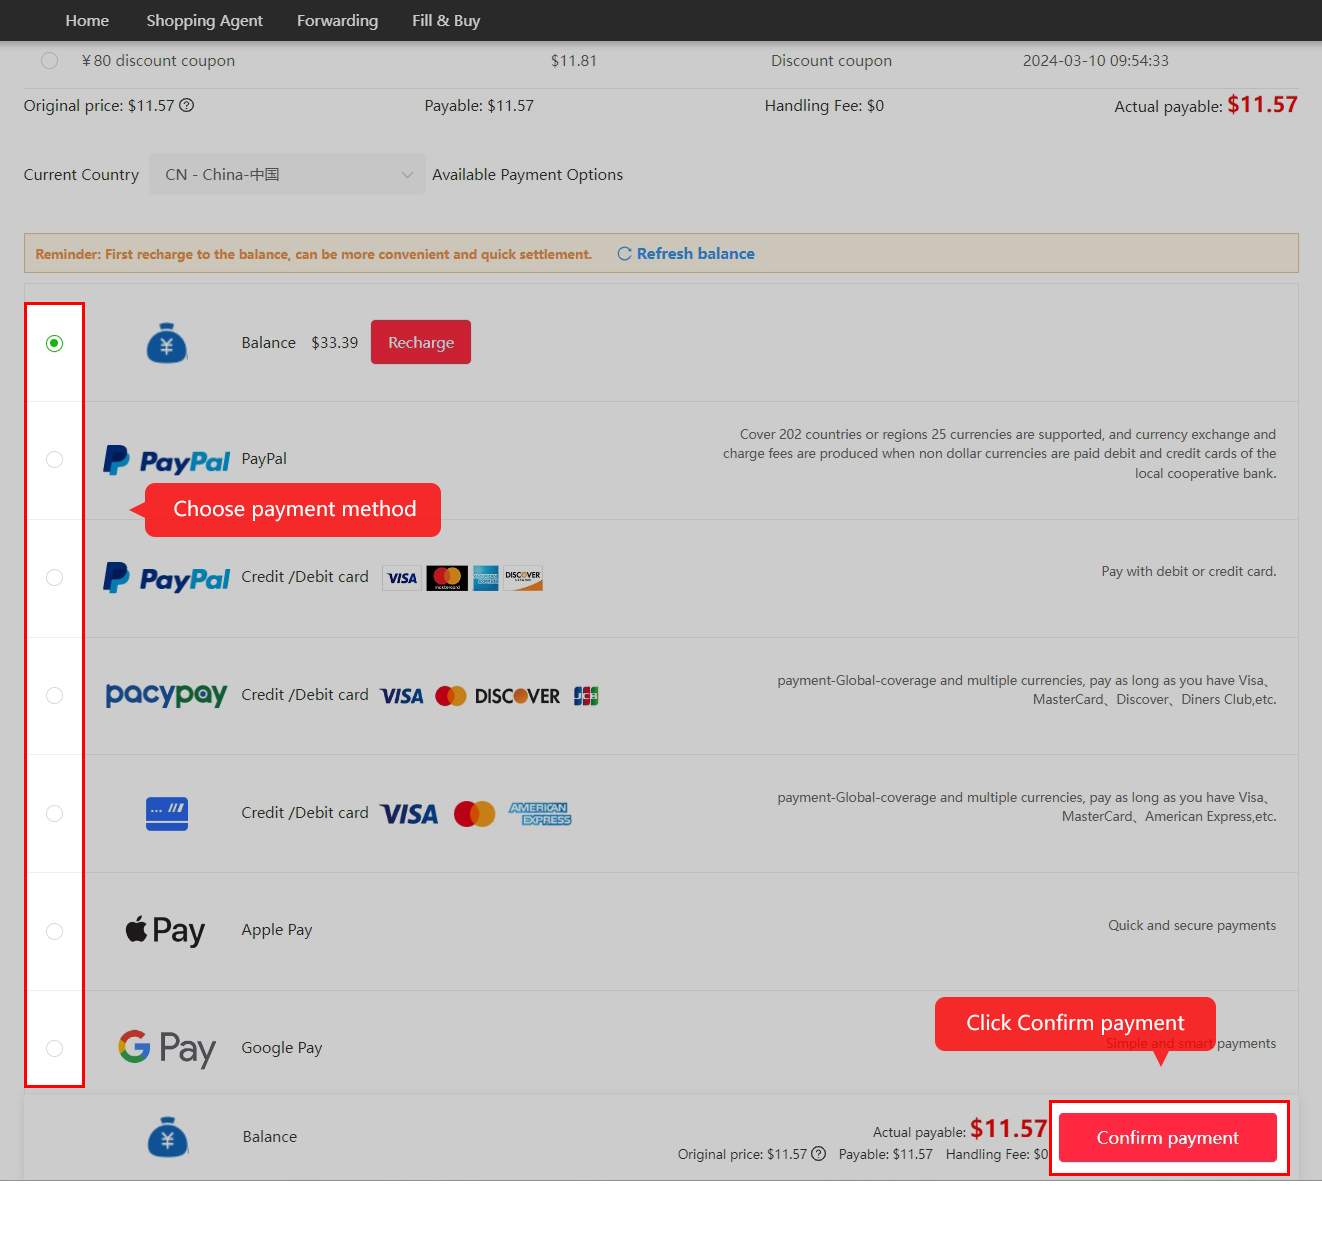Open the Current Country dropdown
Screen dimensions: 1322x1246
pyautogui.click(x=287, y=174)
